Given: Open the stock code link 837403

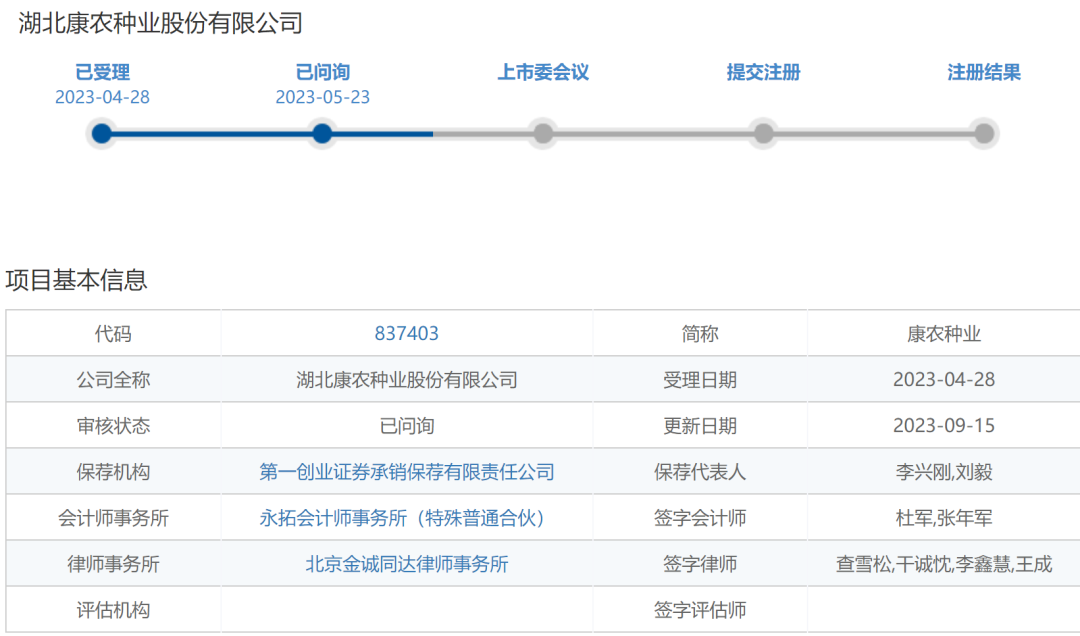Looking at the screenshot, I should pos(406,334).
